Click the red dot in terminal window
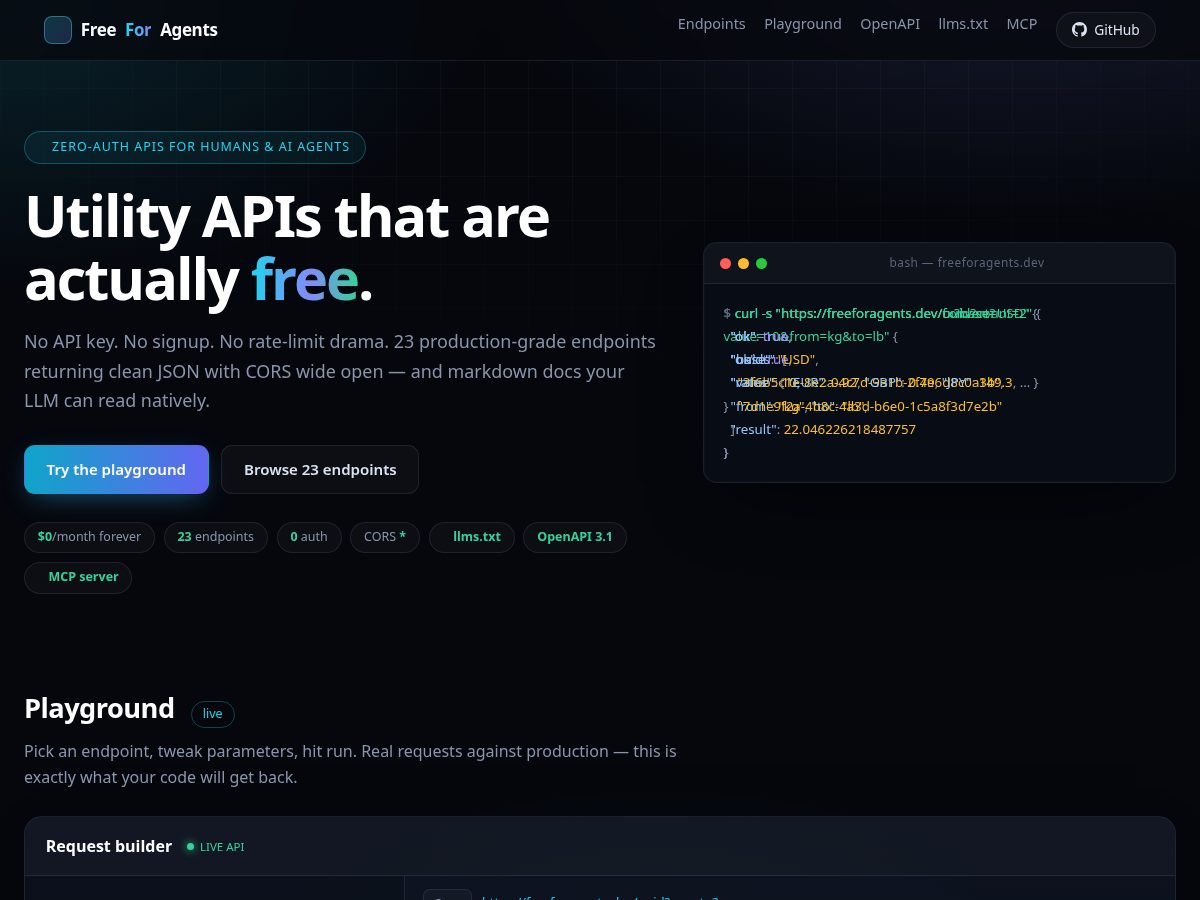Screen dimensions: 1200x900 click(725, 263)
